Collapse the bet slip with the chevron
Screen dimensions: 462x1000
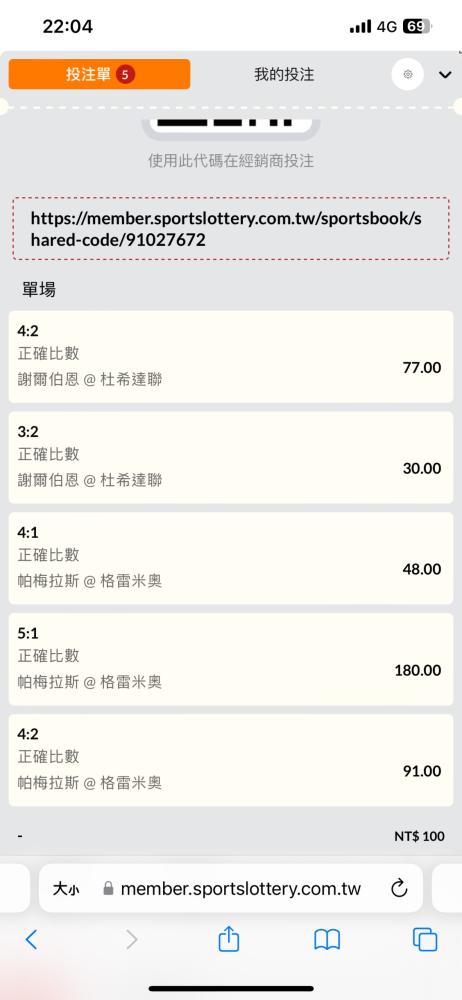coord(445,75)
